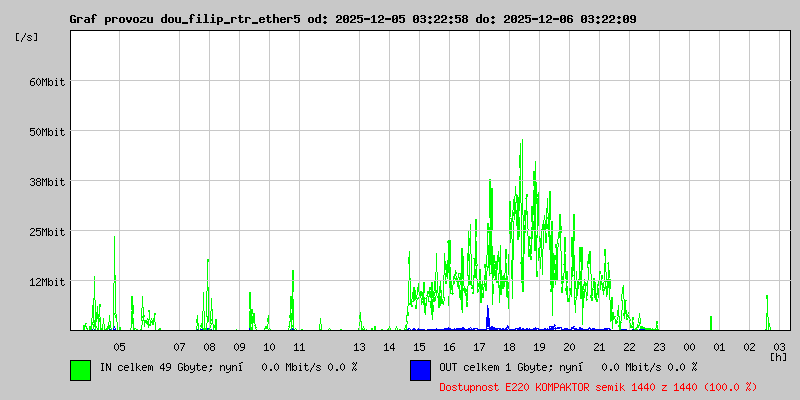
Task: Click the 50Mbit y-axis label
Action: click(x=46, y=132)
